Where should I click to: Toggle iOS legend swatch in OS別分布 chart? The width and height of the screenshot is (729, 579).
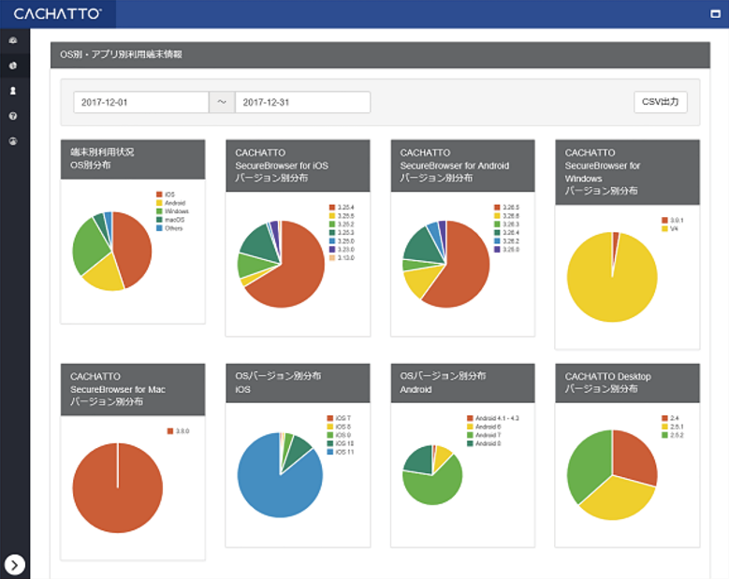click(158, 193)
